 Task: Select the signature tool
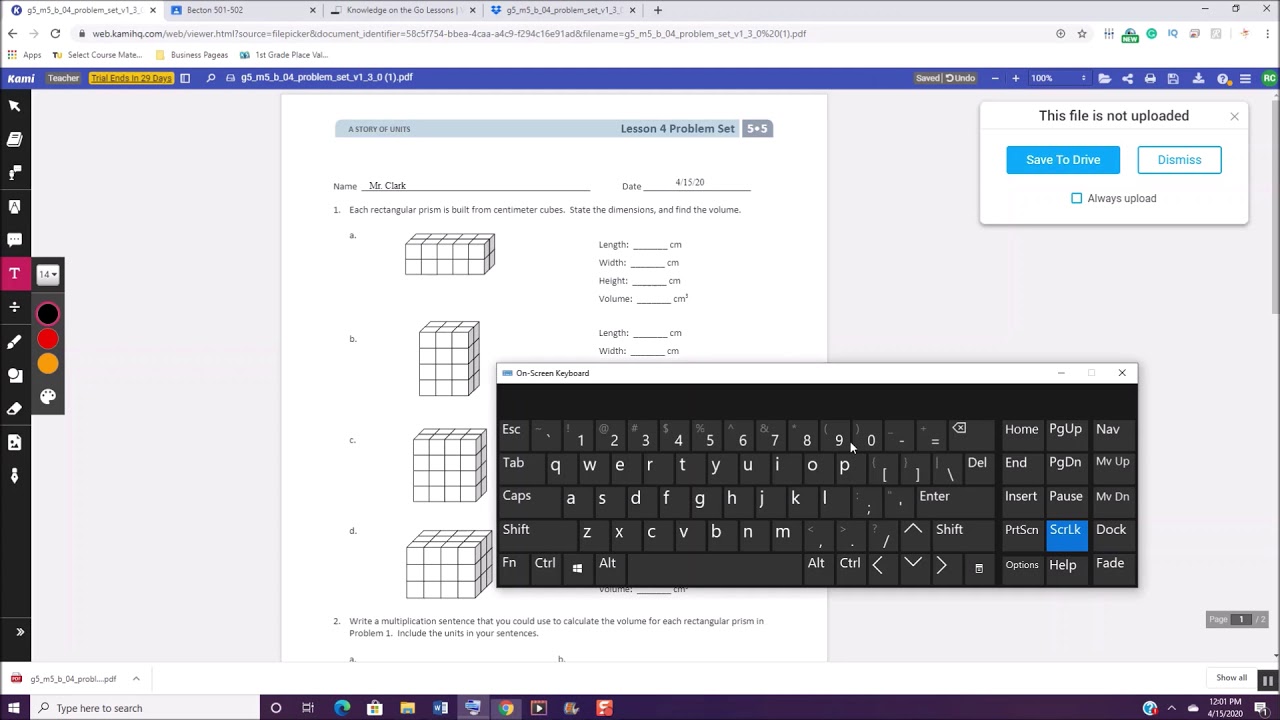15,476
